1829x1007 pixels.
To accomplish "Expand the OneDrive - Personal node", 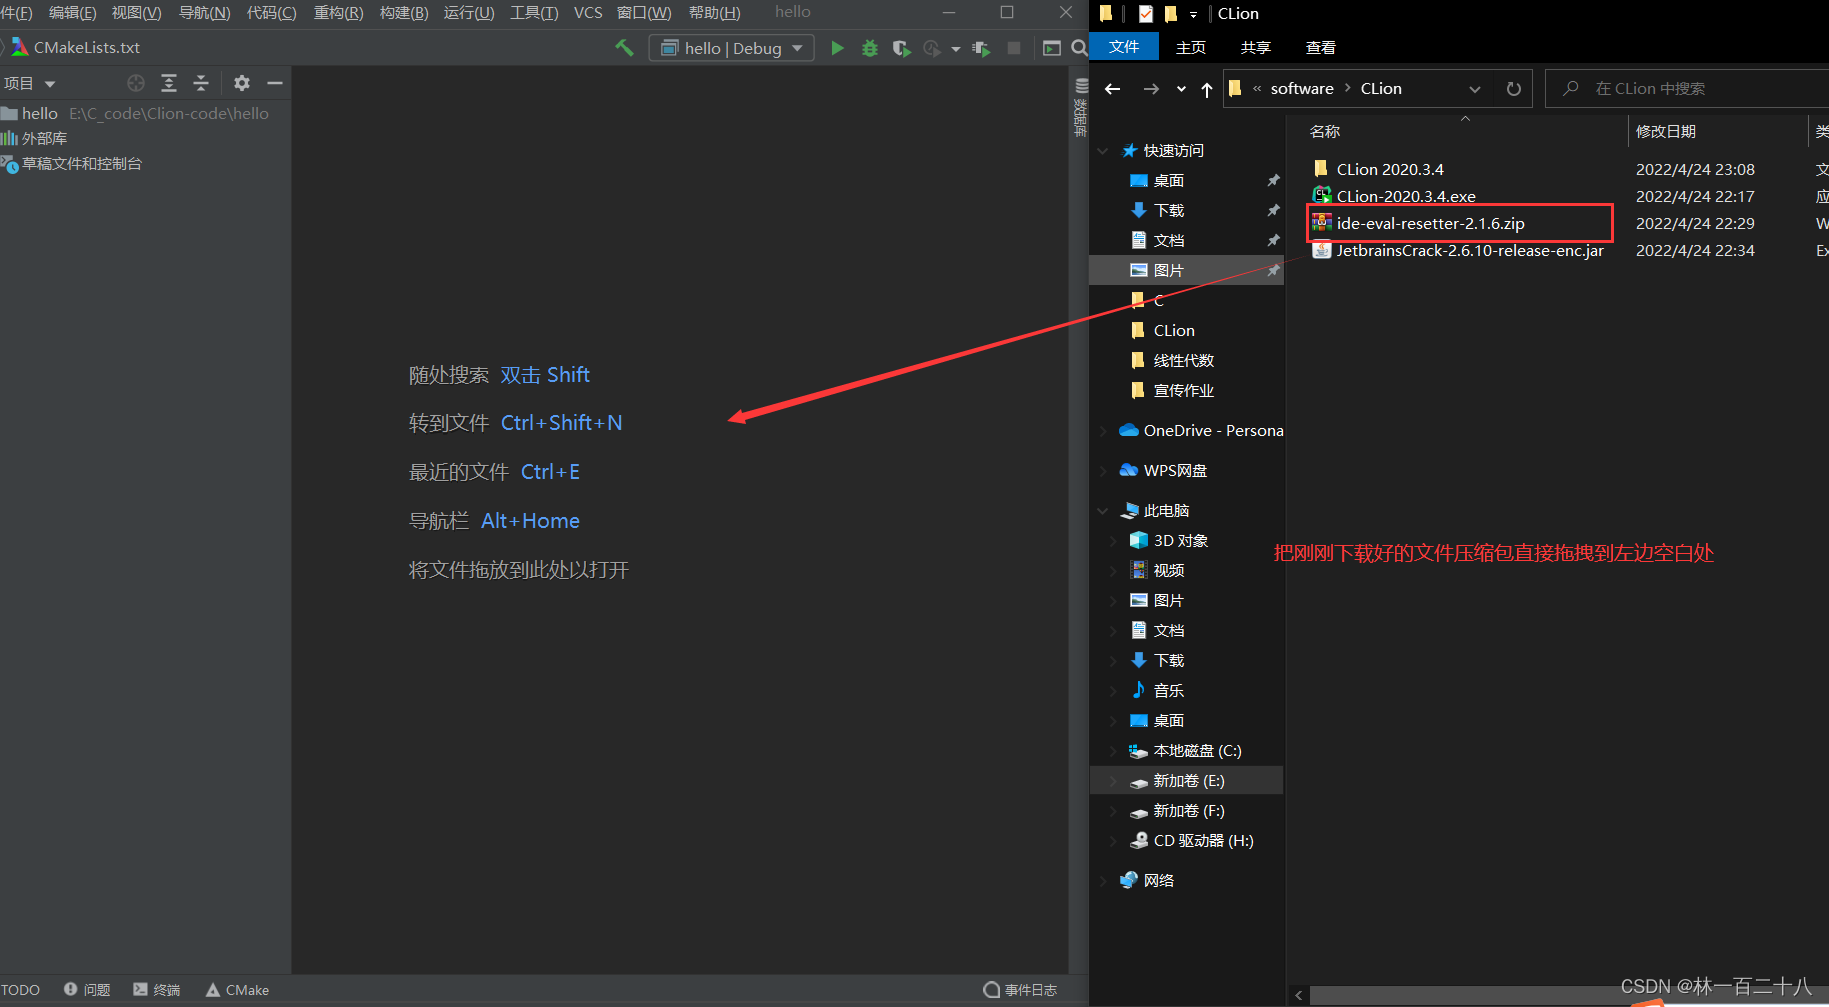I will [1103, 431].
